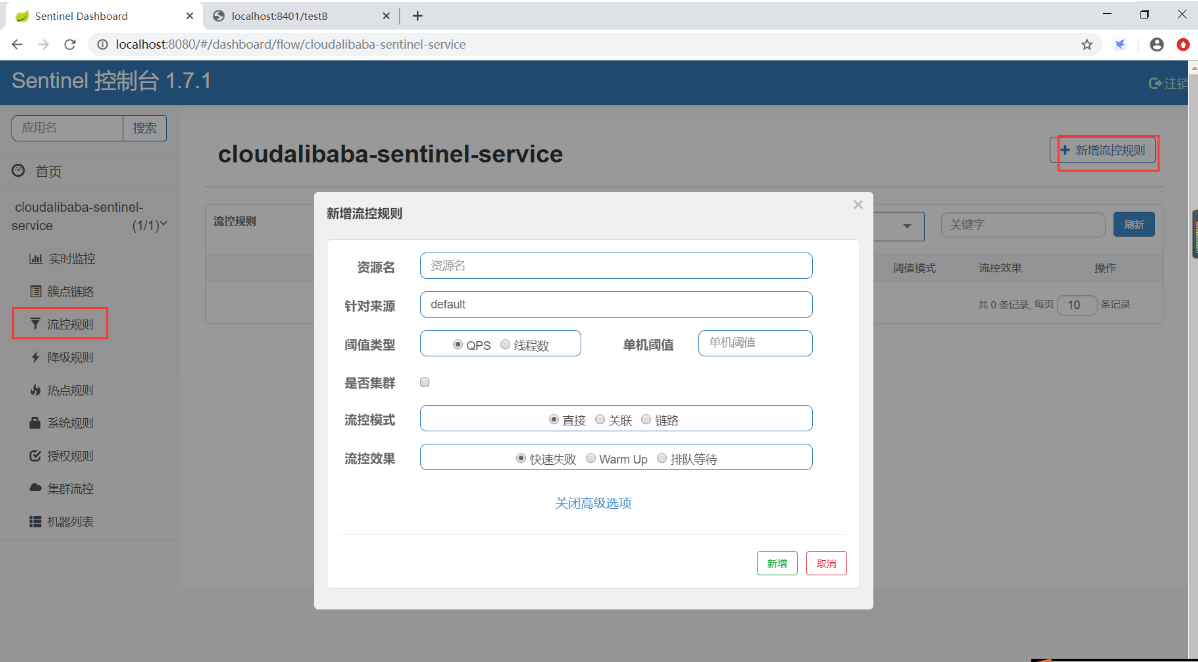The image size is (1198, 662).
Task: Select the 线程数 threshold type radio
Action: click(505, 345)
